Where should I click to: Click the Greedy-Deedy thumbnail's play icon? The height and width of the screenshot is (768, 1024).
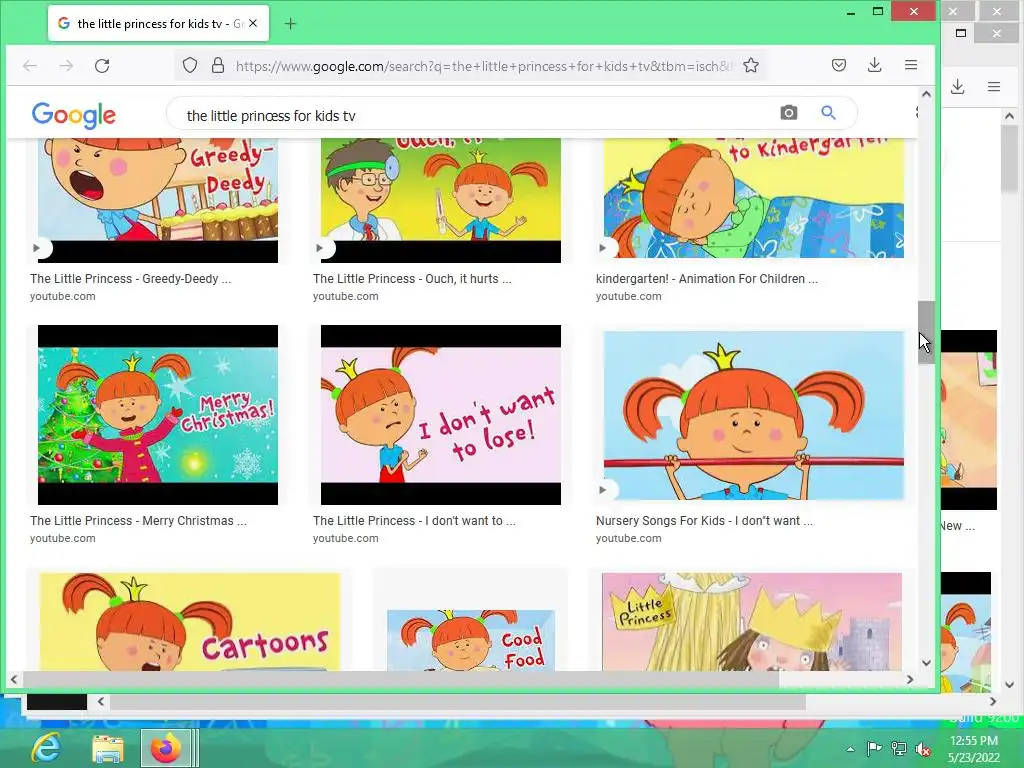pos(37,248)
